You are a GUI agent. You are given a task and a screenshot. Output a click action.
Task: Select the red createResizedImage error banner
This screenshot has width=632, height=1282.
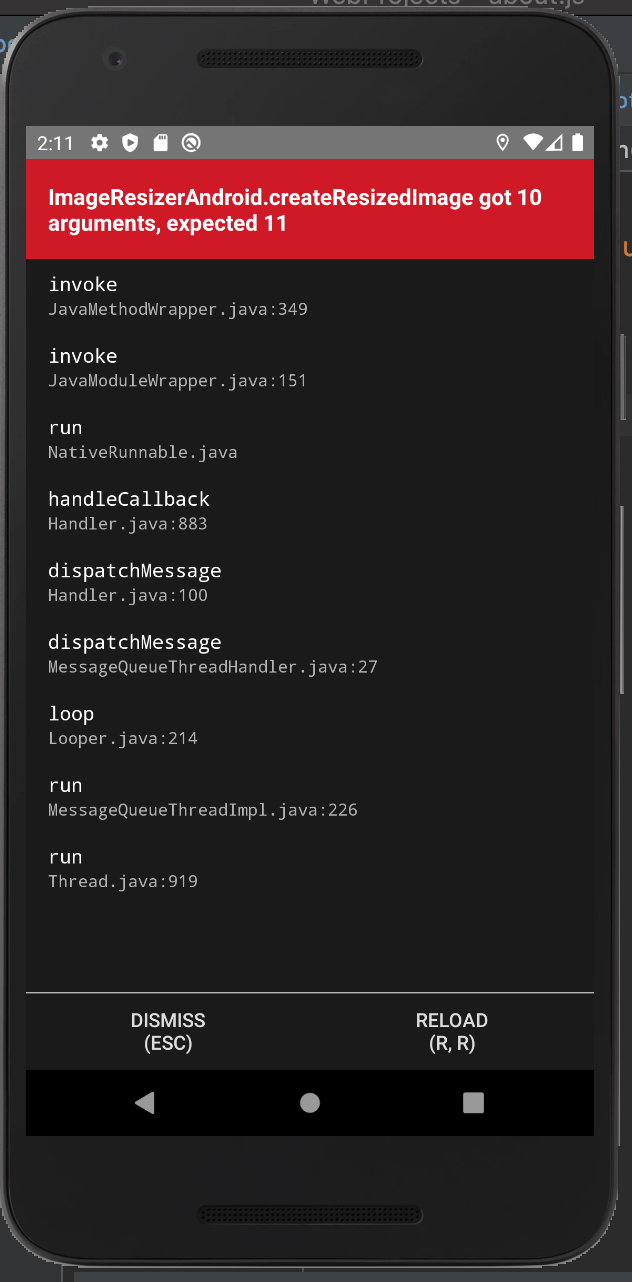tap(310, 209)
